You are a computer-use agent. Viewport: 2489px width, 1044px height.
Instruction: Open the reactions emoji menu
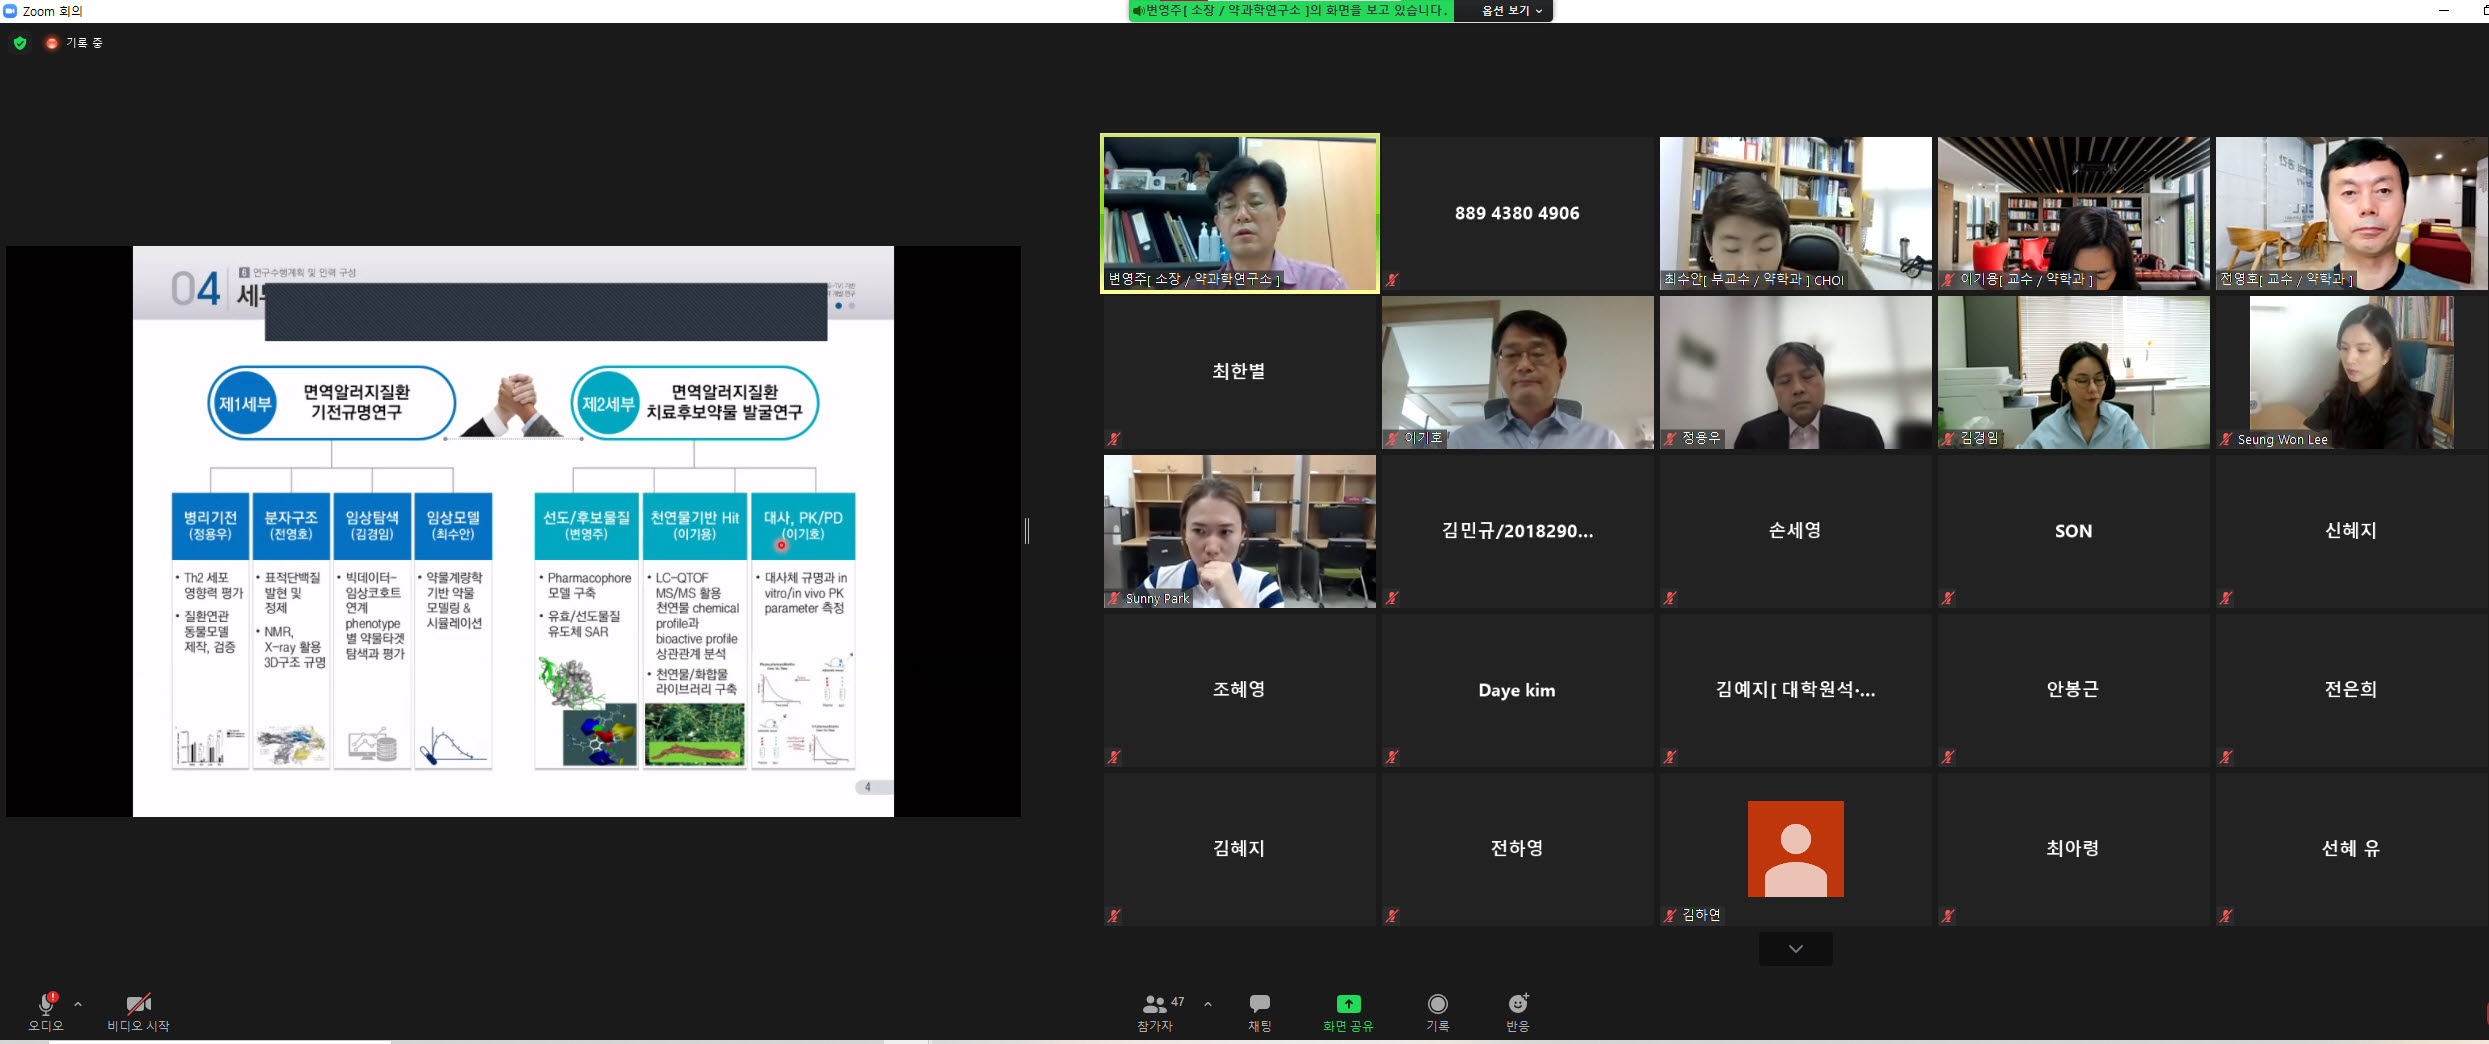pyautogui.click(x=1517, y=1004)
